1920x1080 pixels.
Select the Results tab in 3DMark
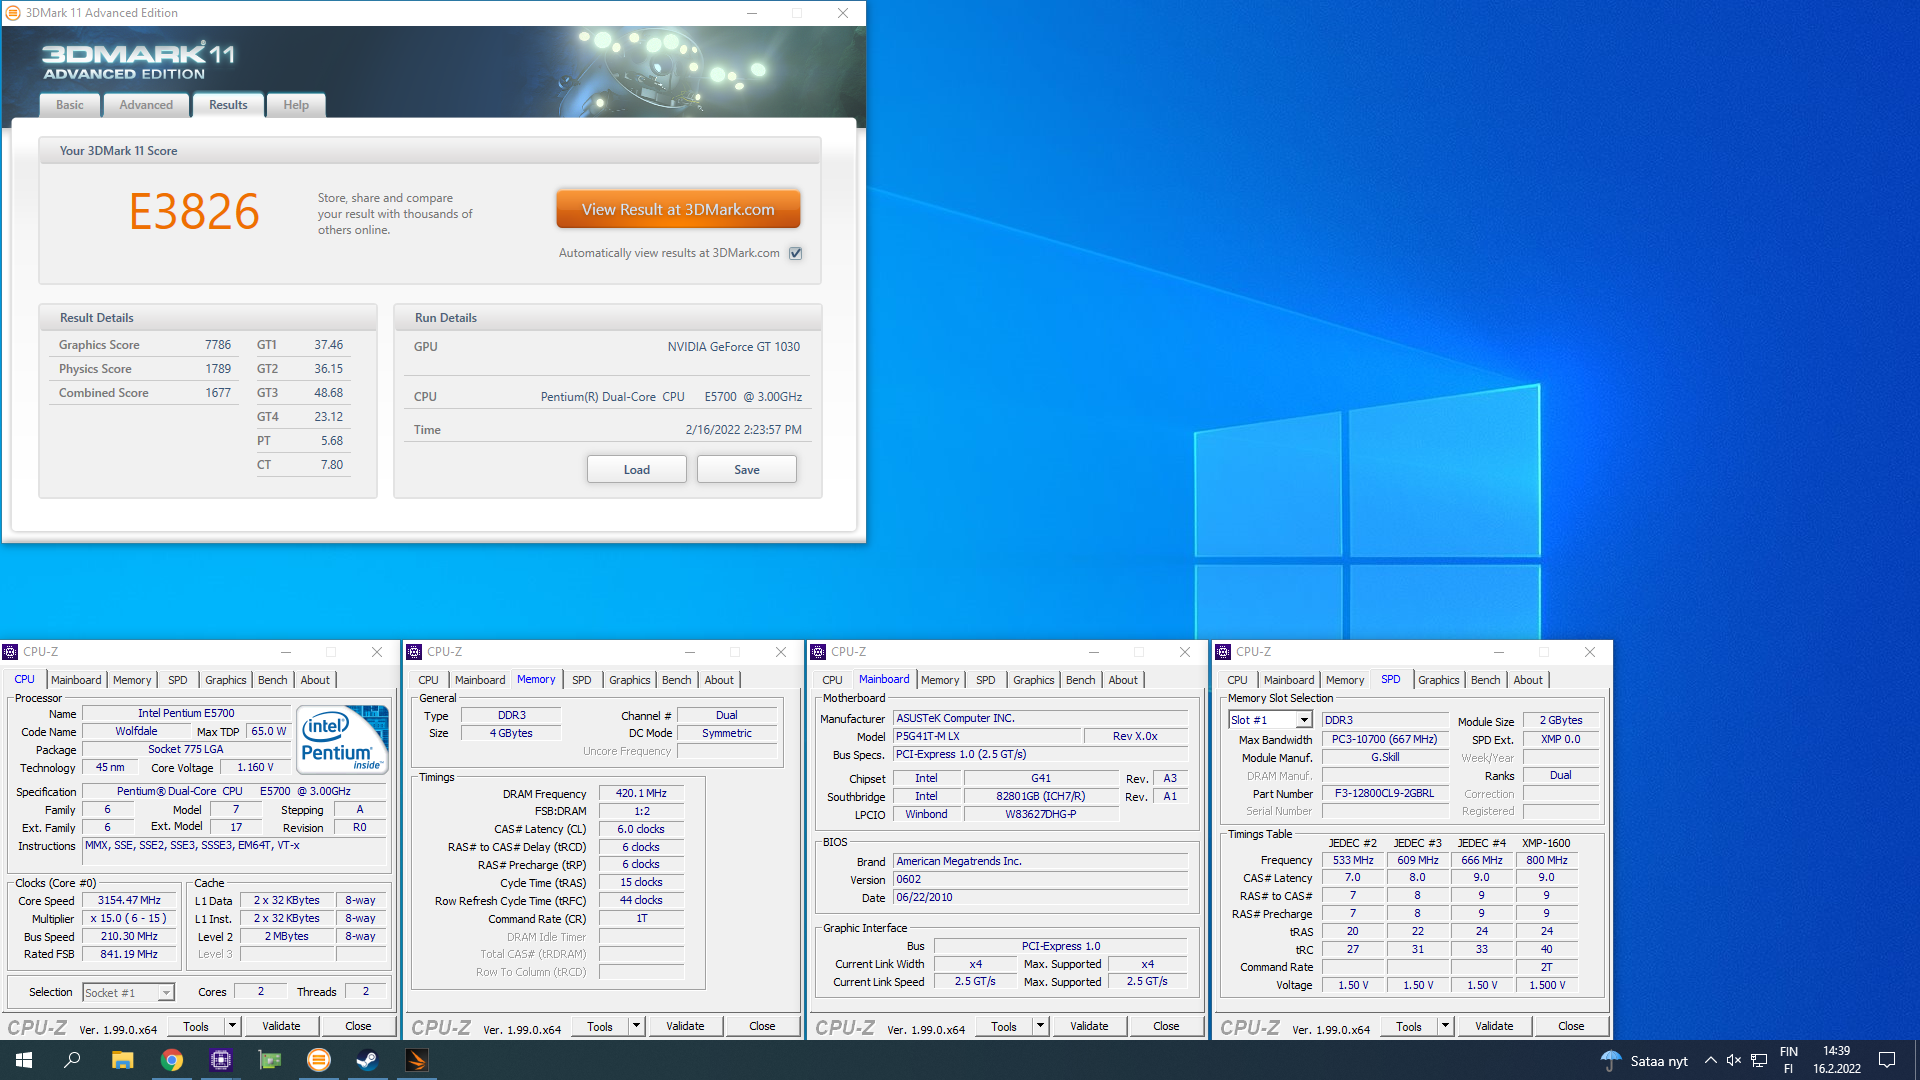pos(228,105)
